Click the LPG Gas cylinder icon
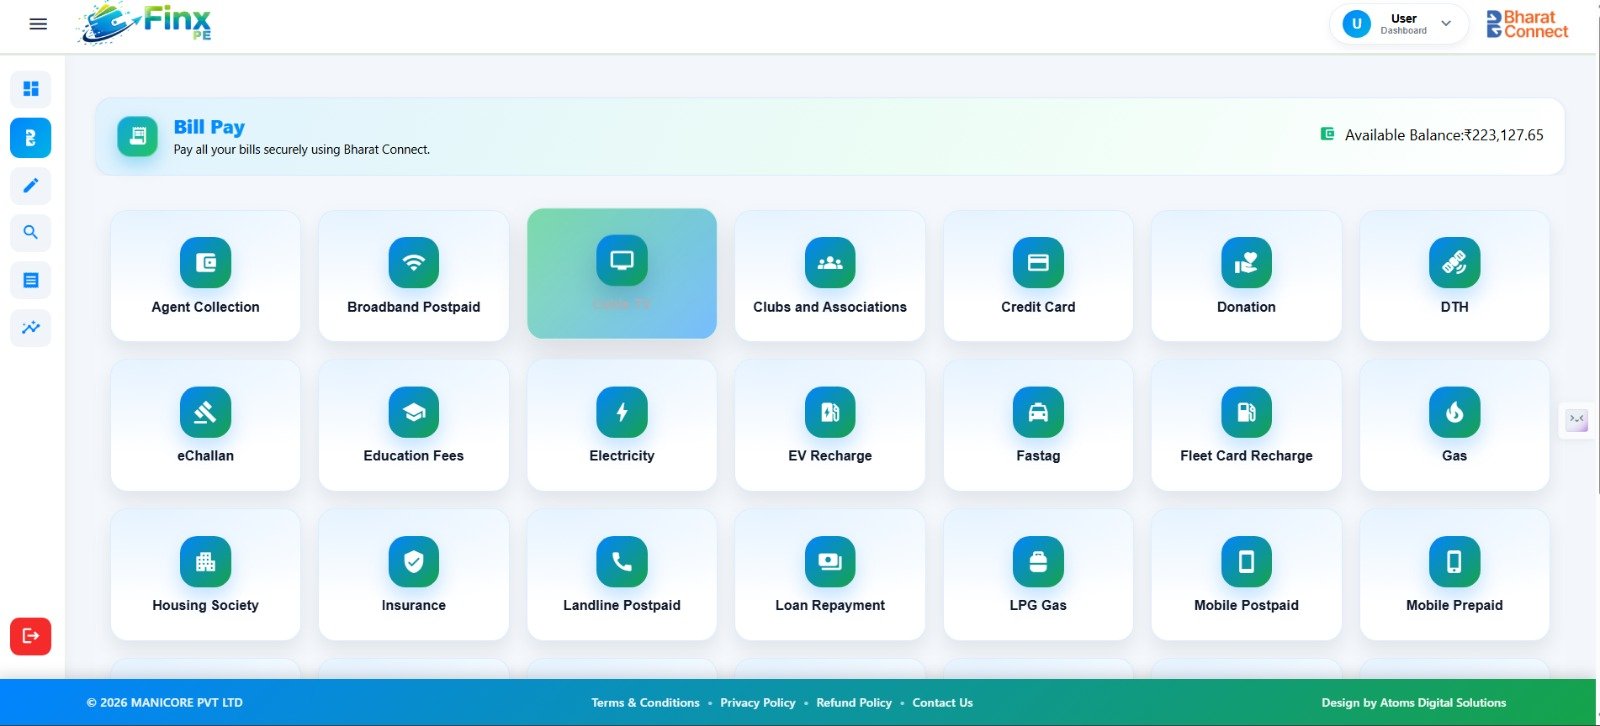This screenshot has width=1600, height=726. point(1038,562)
